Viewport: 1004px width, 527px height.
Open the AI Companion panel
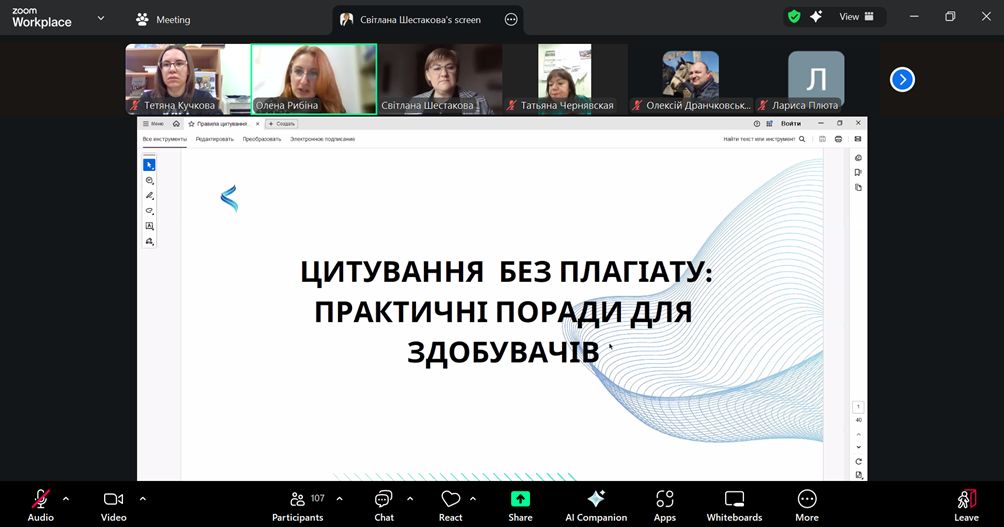(596, 504)
